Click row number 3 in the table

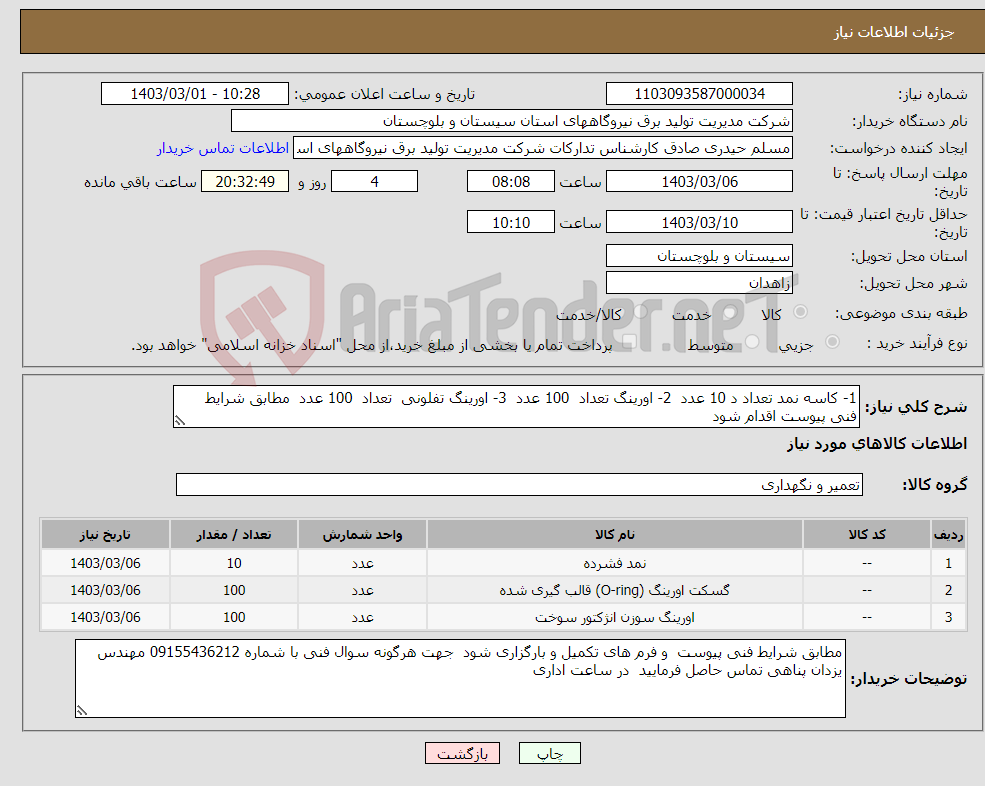949,618
